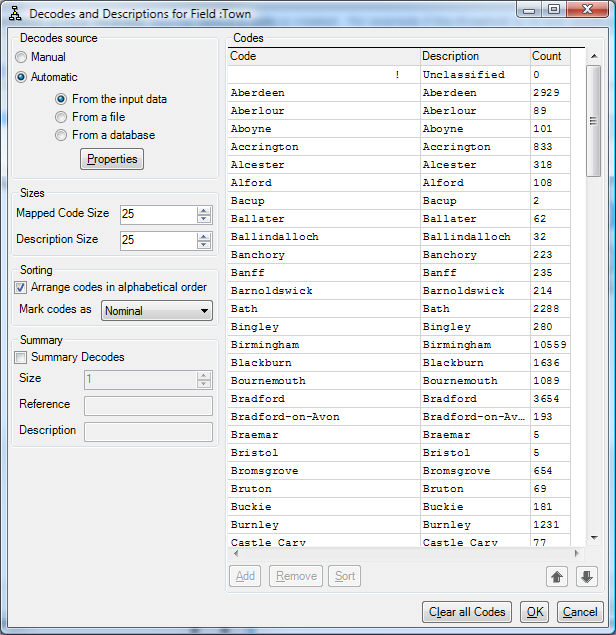Image resolution: width=616 pixels, height=635 pixels.
Task: Select the Barnoldswick code cell
Action: pyautogui.click(x=324, y=291)
